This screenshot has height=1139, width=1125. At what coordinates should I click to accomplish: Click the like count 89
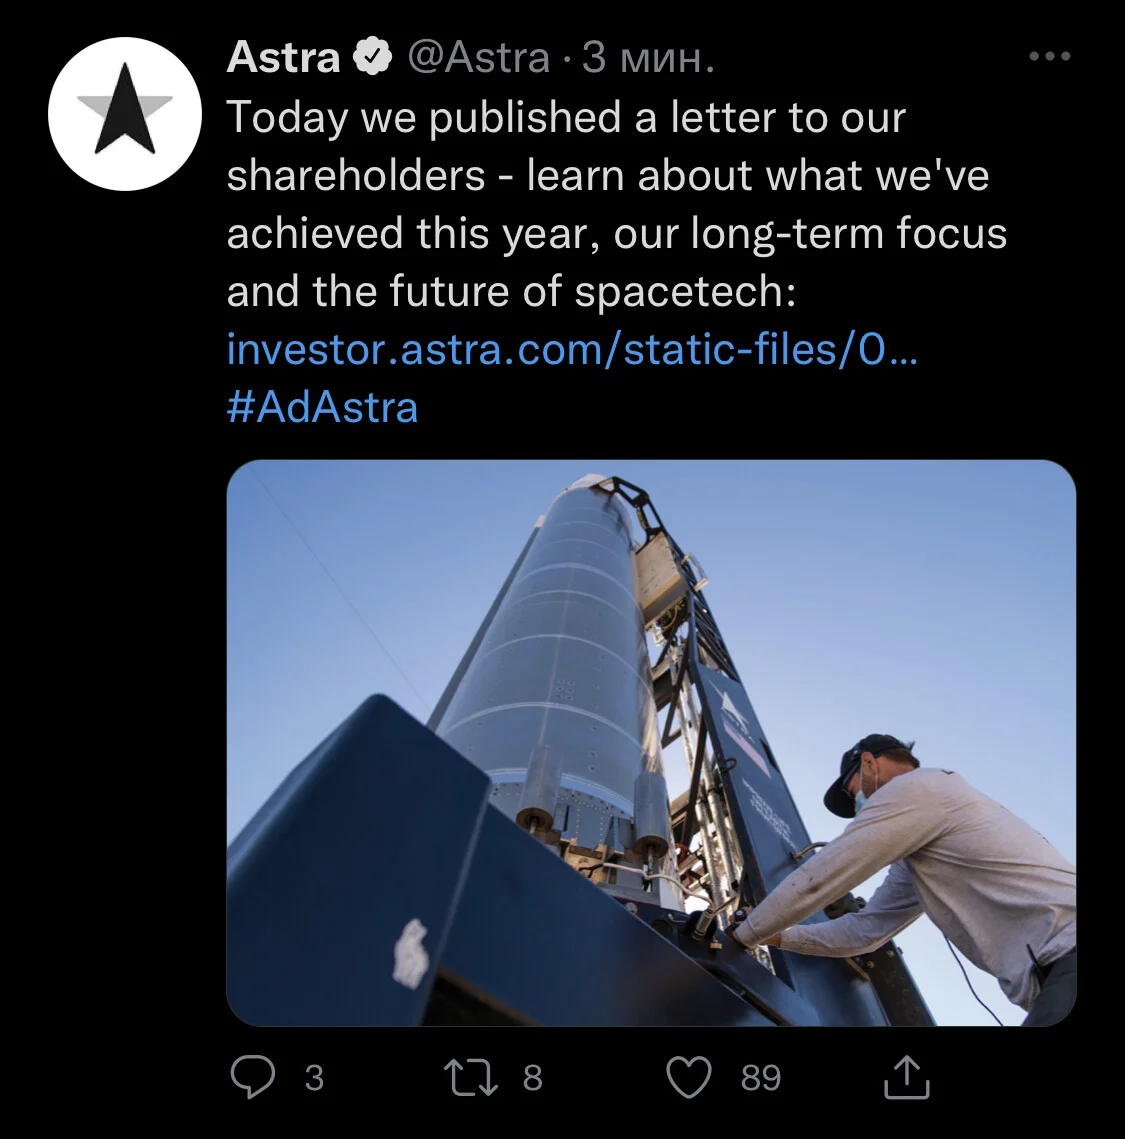pyautogui.click(x=760, y=1077)
